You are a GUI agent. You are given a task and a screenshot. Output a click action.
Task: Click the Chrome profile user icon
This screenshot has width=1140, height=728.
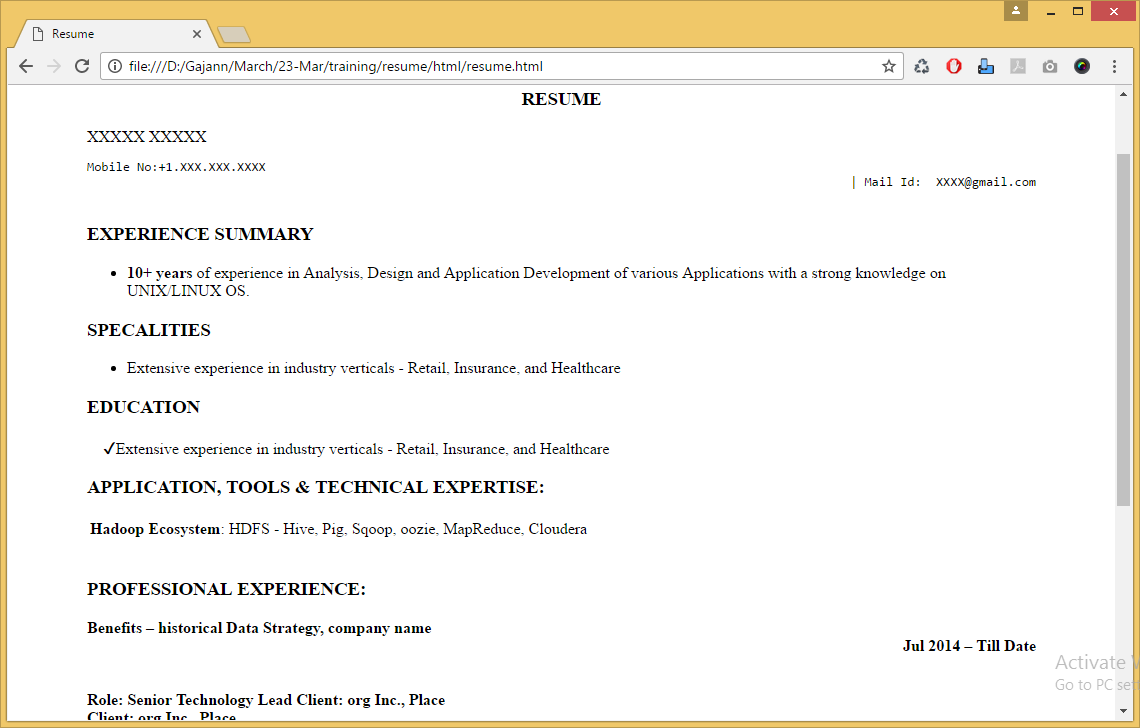tap(1016, 11)
